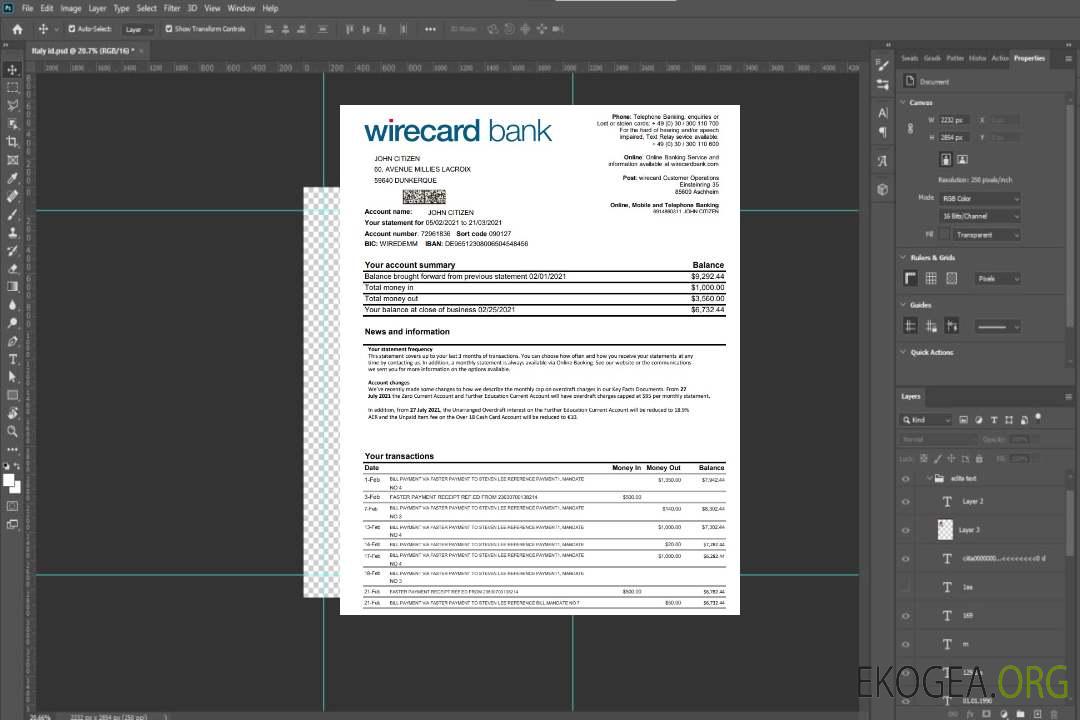Open the Paragraph panel icon
Viewport: 1080px width, 720px height.
click(882, 132)
